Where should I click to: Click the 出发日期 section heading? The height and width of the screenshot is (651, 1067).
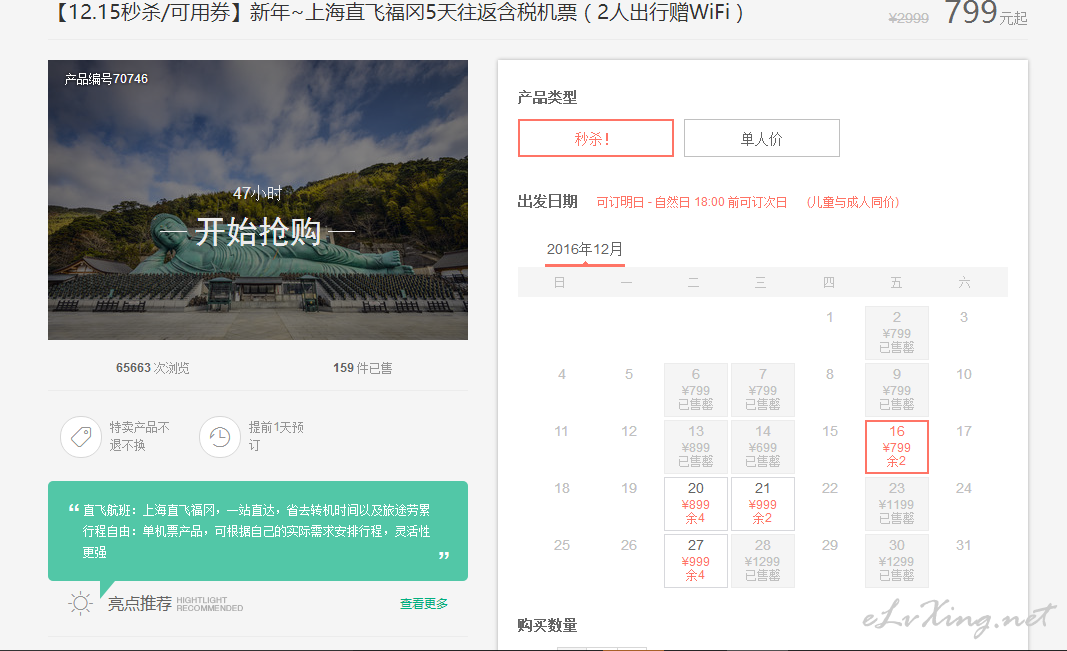point(547,201)
